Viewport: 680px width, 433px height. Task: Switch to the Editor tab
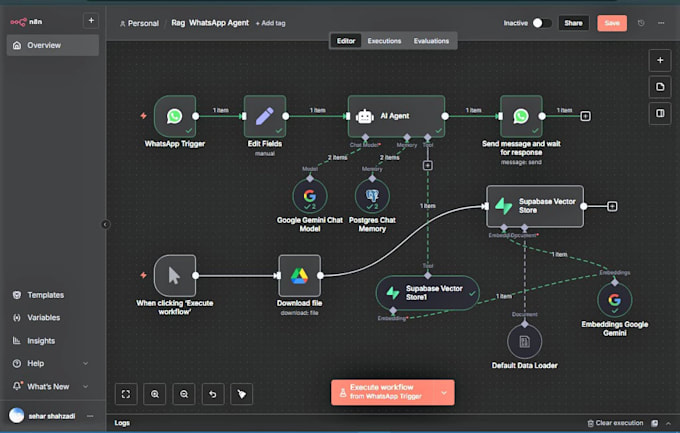[x=346, y=41]
